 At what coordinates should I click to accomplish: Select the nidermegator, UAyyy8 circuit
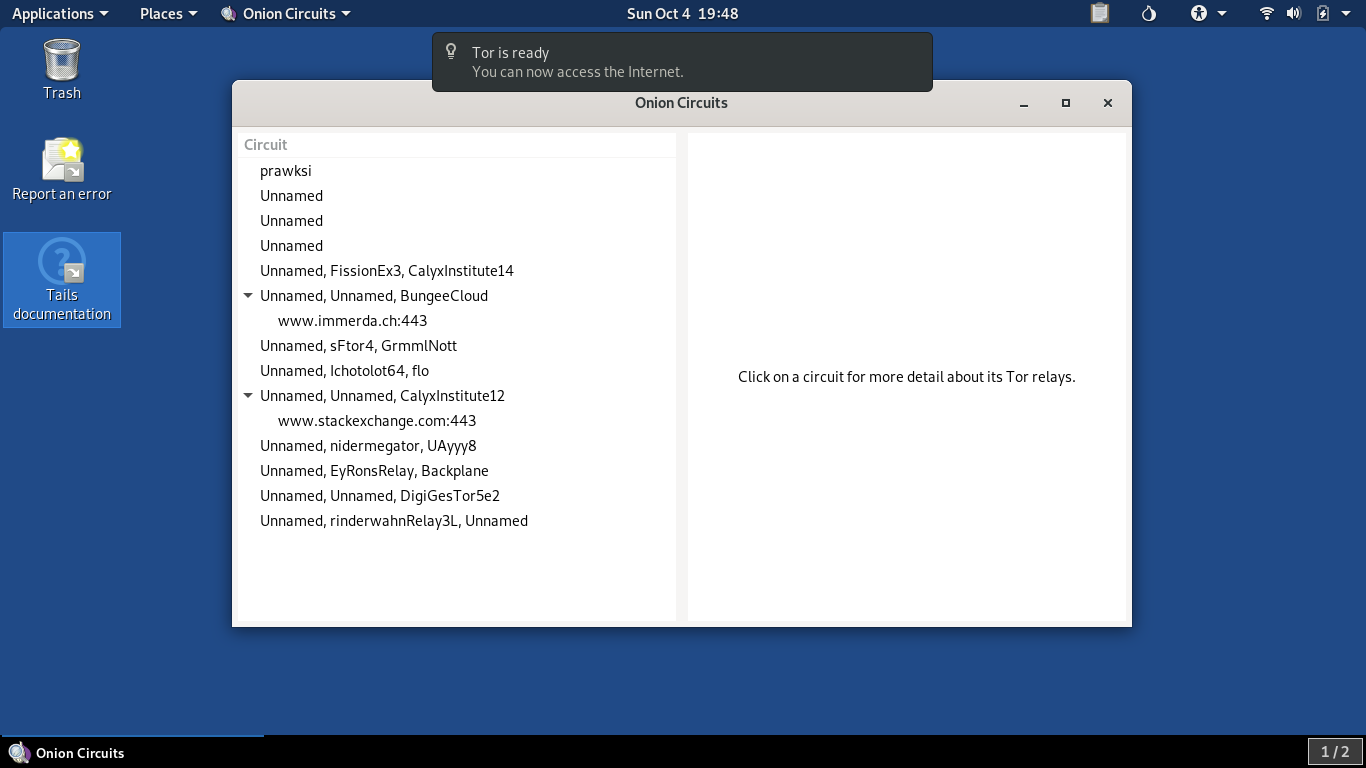[456, 446]
